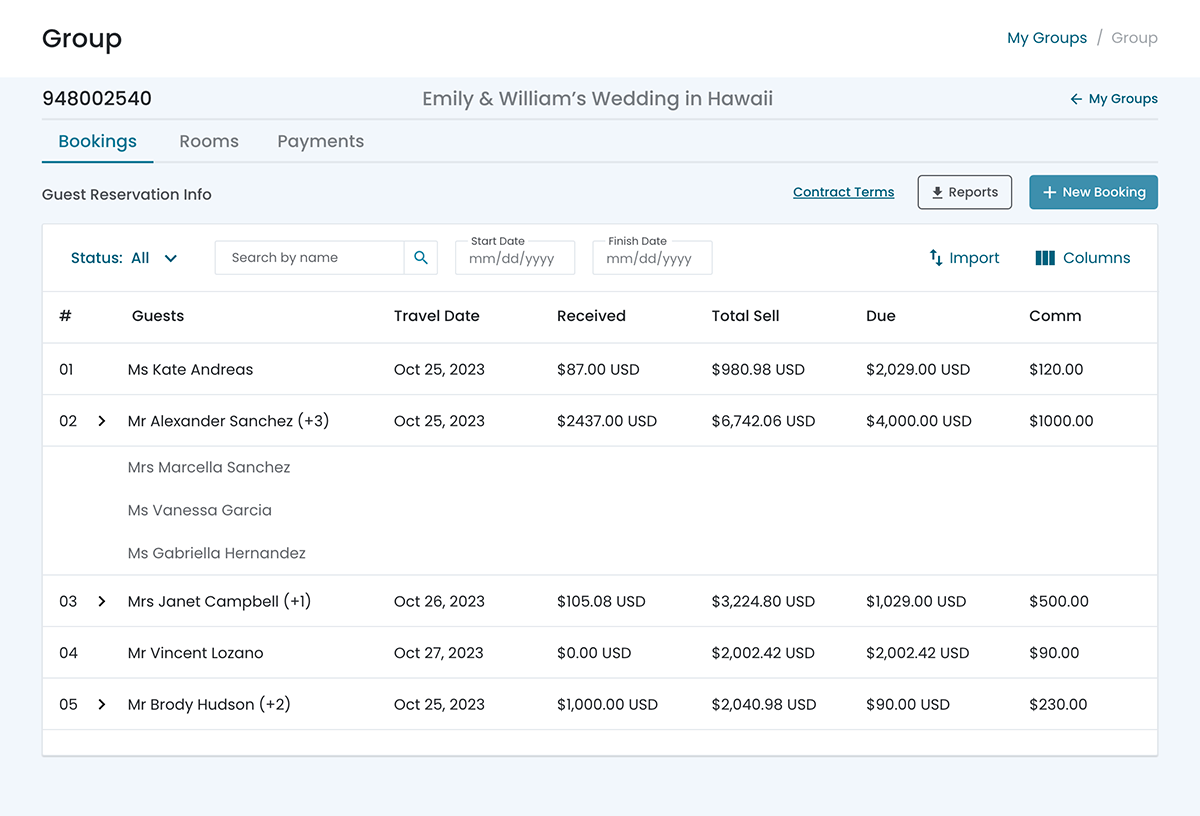Image resolution: width=1200 pixels, height=816 pixels.
Task: Open My Groups breadcrumb
Action: click(1046, 38)
